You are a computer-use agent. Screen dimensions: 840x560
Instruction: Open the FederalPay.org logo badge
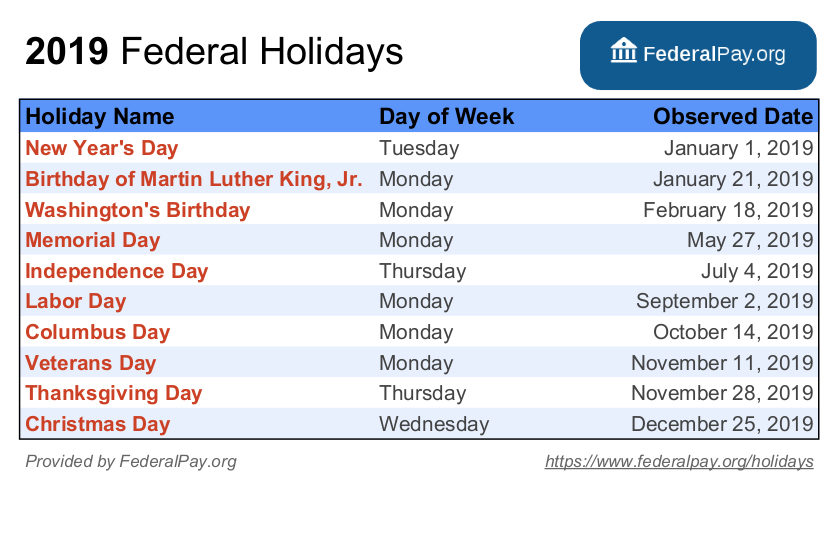click(698, 55)
